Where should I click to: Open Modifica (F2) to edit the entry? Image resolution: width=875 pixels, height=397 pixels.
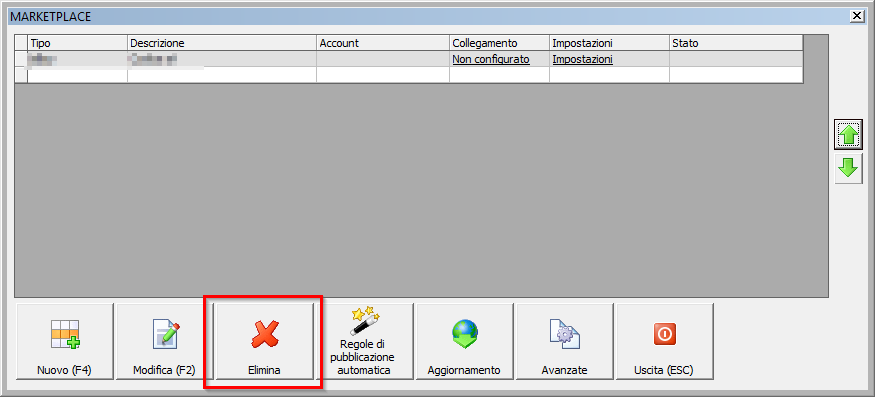point(165,341)
